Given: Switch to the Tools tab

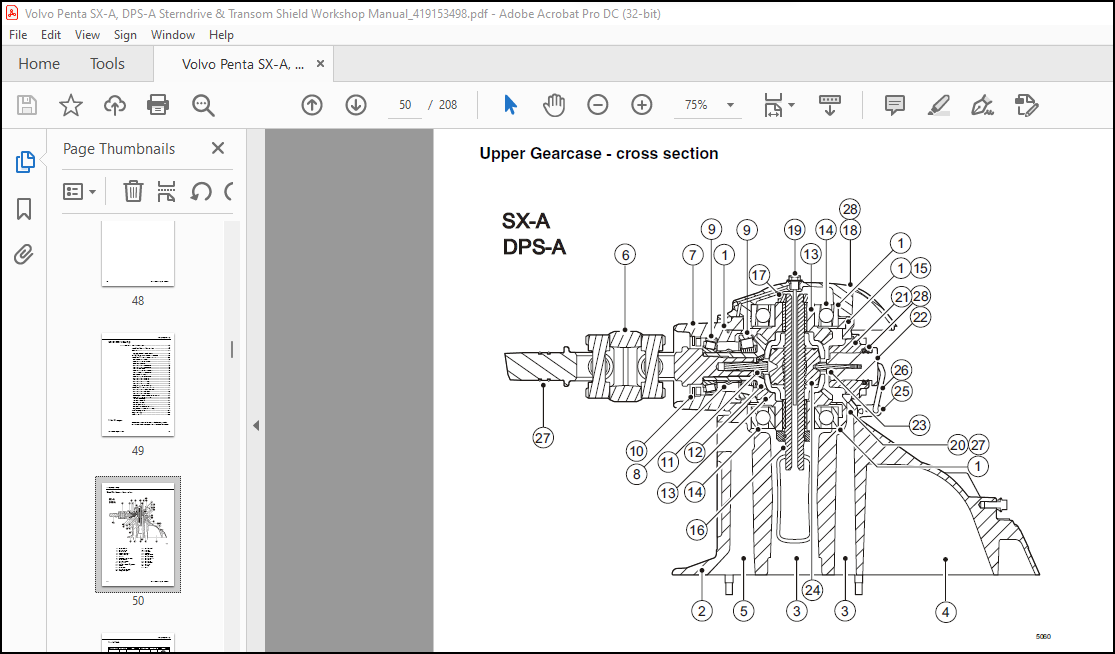Looking at the screenshot, I should tap(107, 64).
